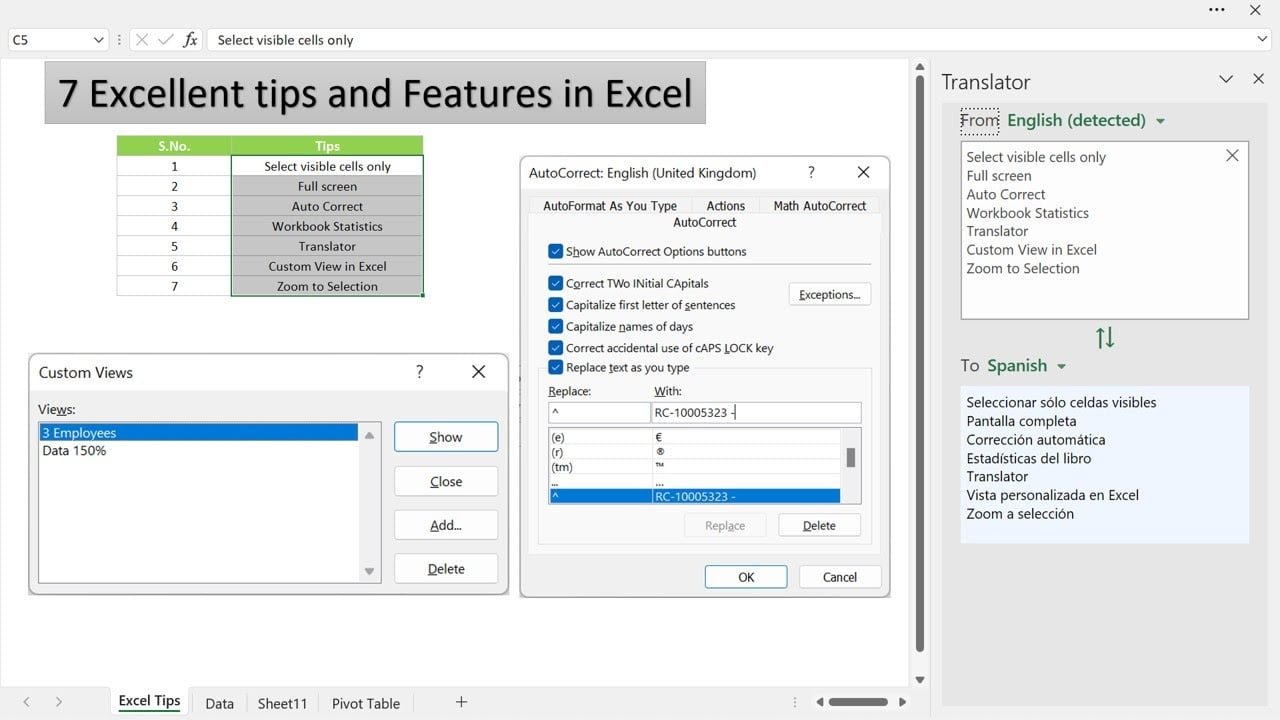Click Views list scroll up arrow
The height and width of the screenshot is (720, 1280).
point(369,435)
